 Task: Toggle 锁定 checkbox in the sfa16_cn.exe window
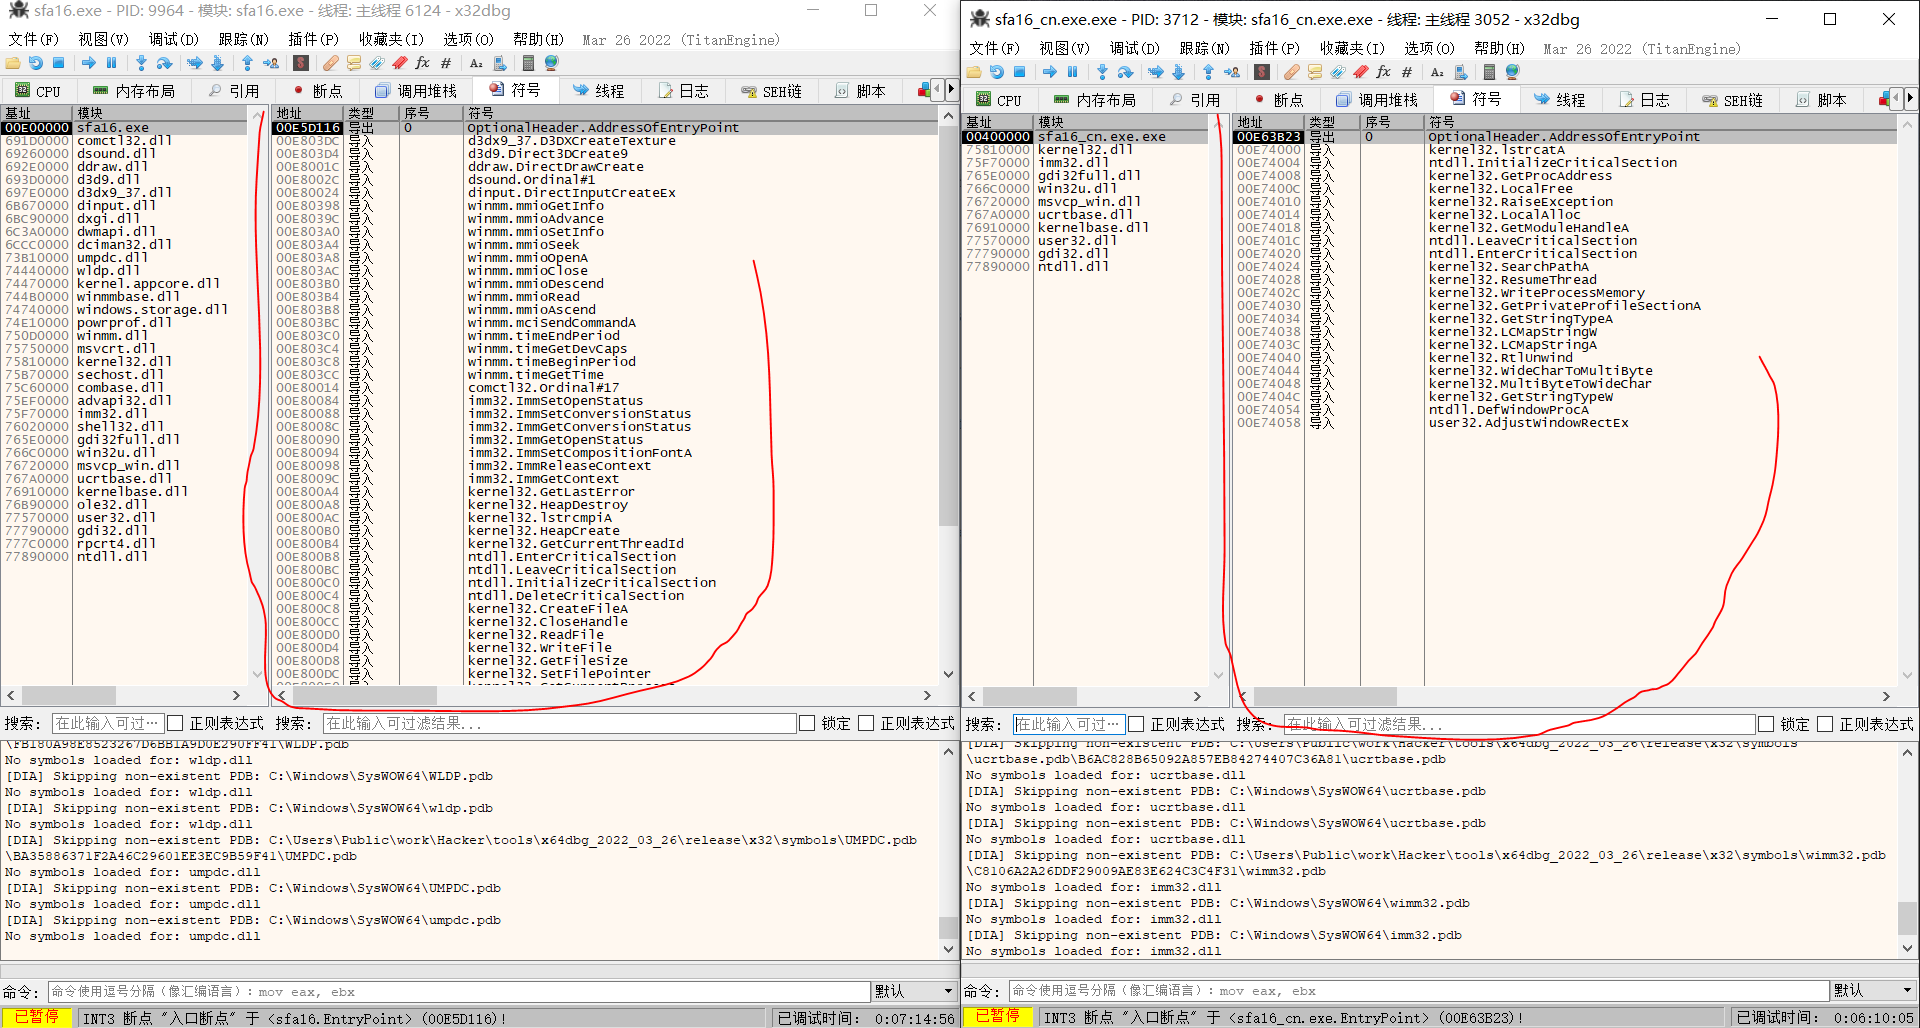[1766, 724]
